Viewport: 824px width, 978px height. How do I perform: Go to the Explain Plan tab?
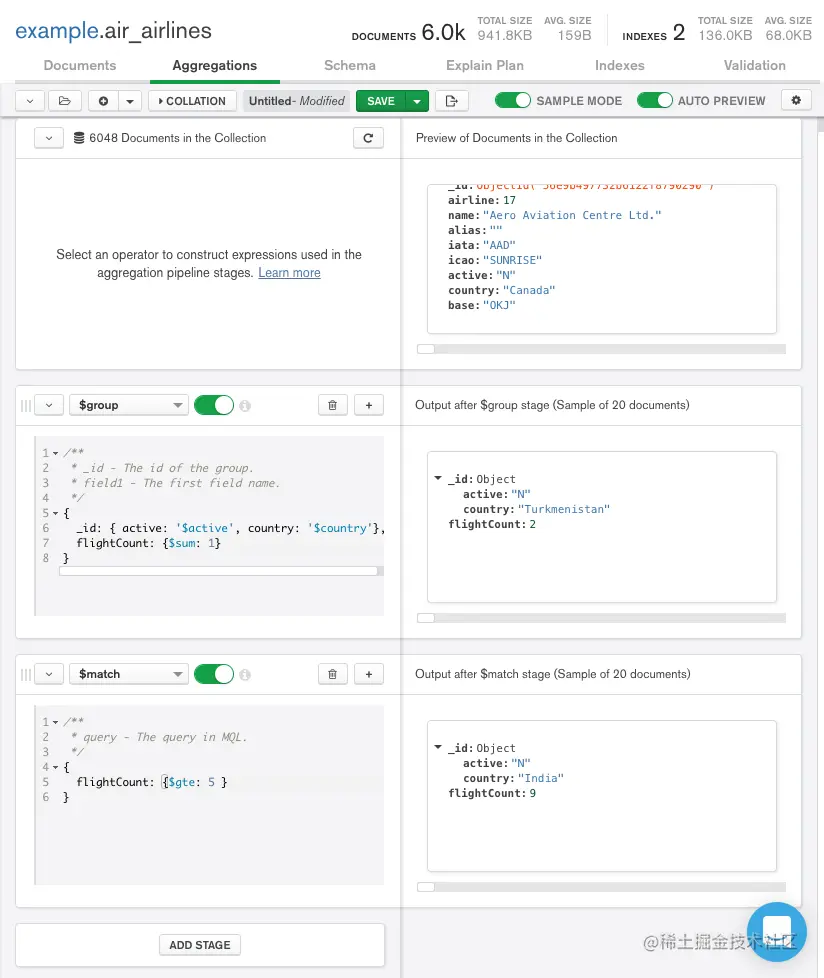point(485,65)
